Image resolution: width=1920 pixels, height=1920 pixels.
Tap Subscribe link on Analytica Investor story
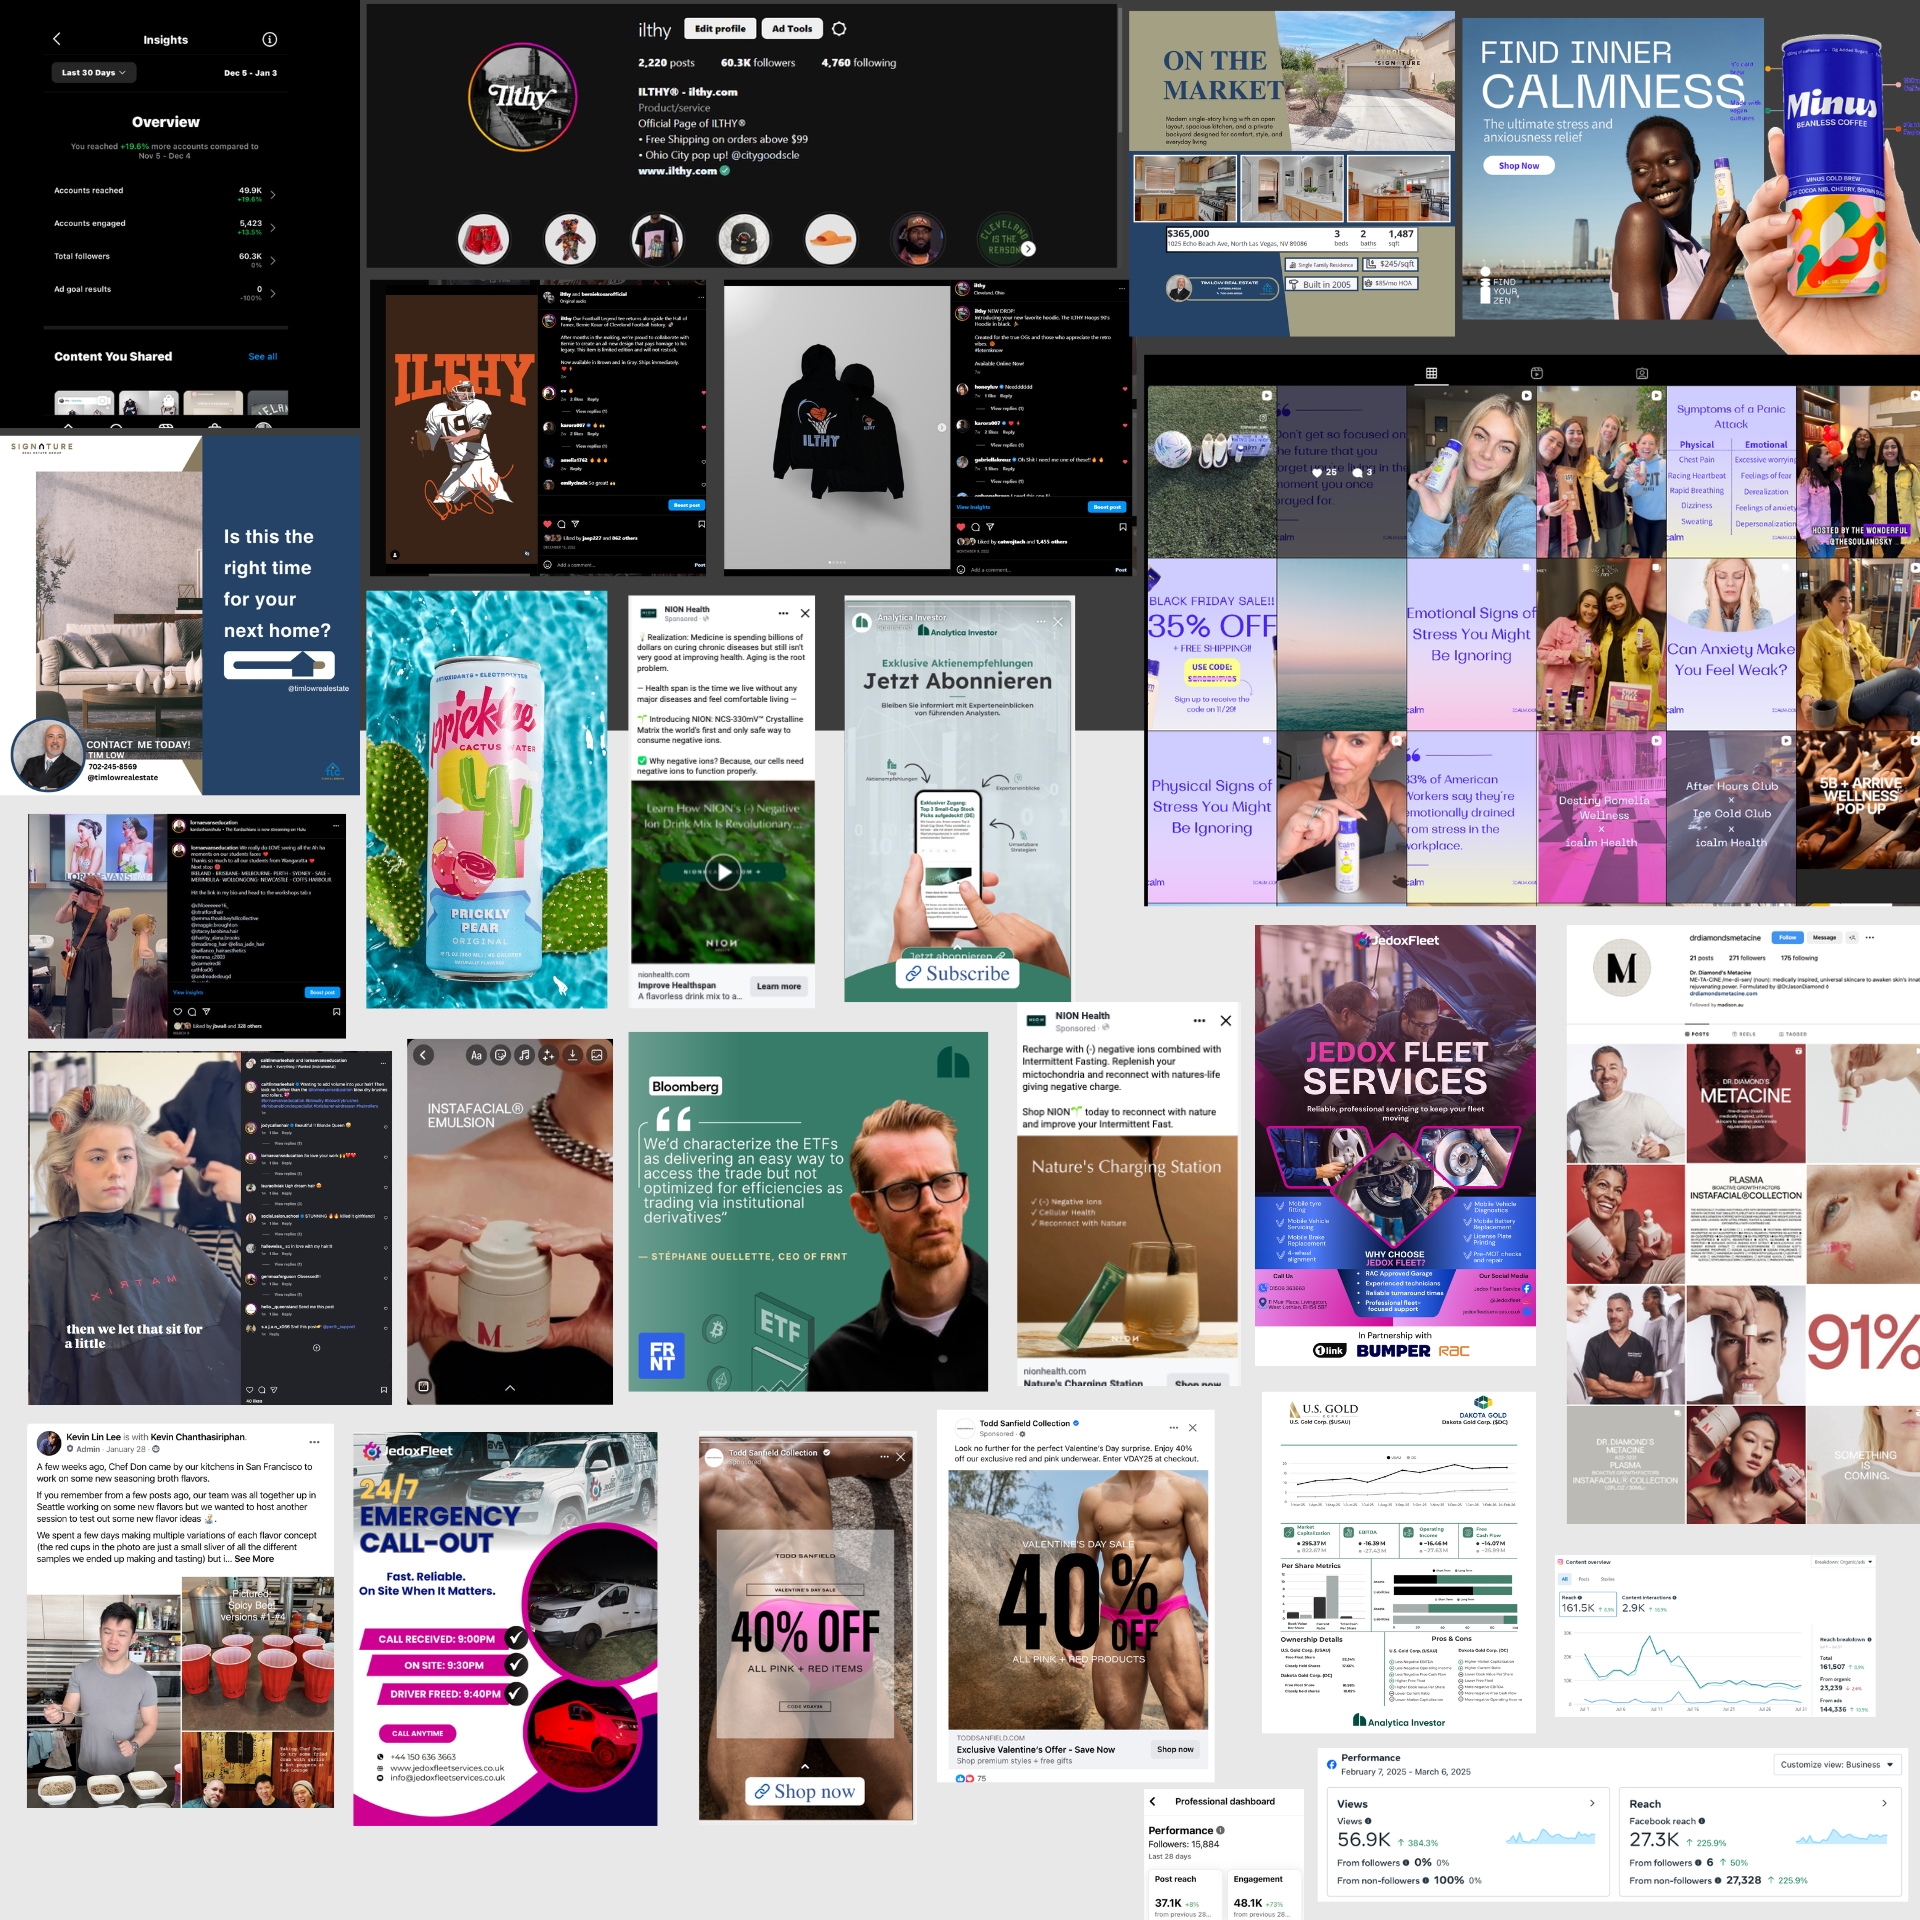click(x=957, y=973)
